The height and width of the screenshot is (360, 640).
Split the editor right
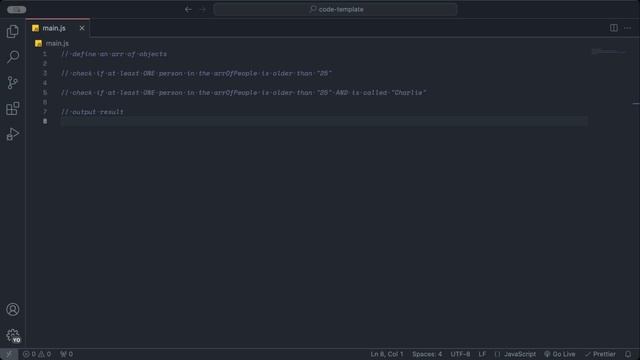[x=613, y=28]
